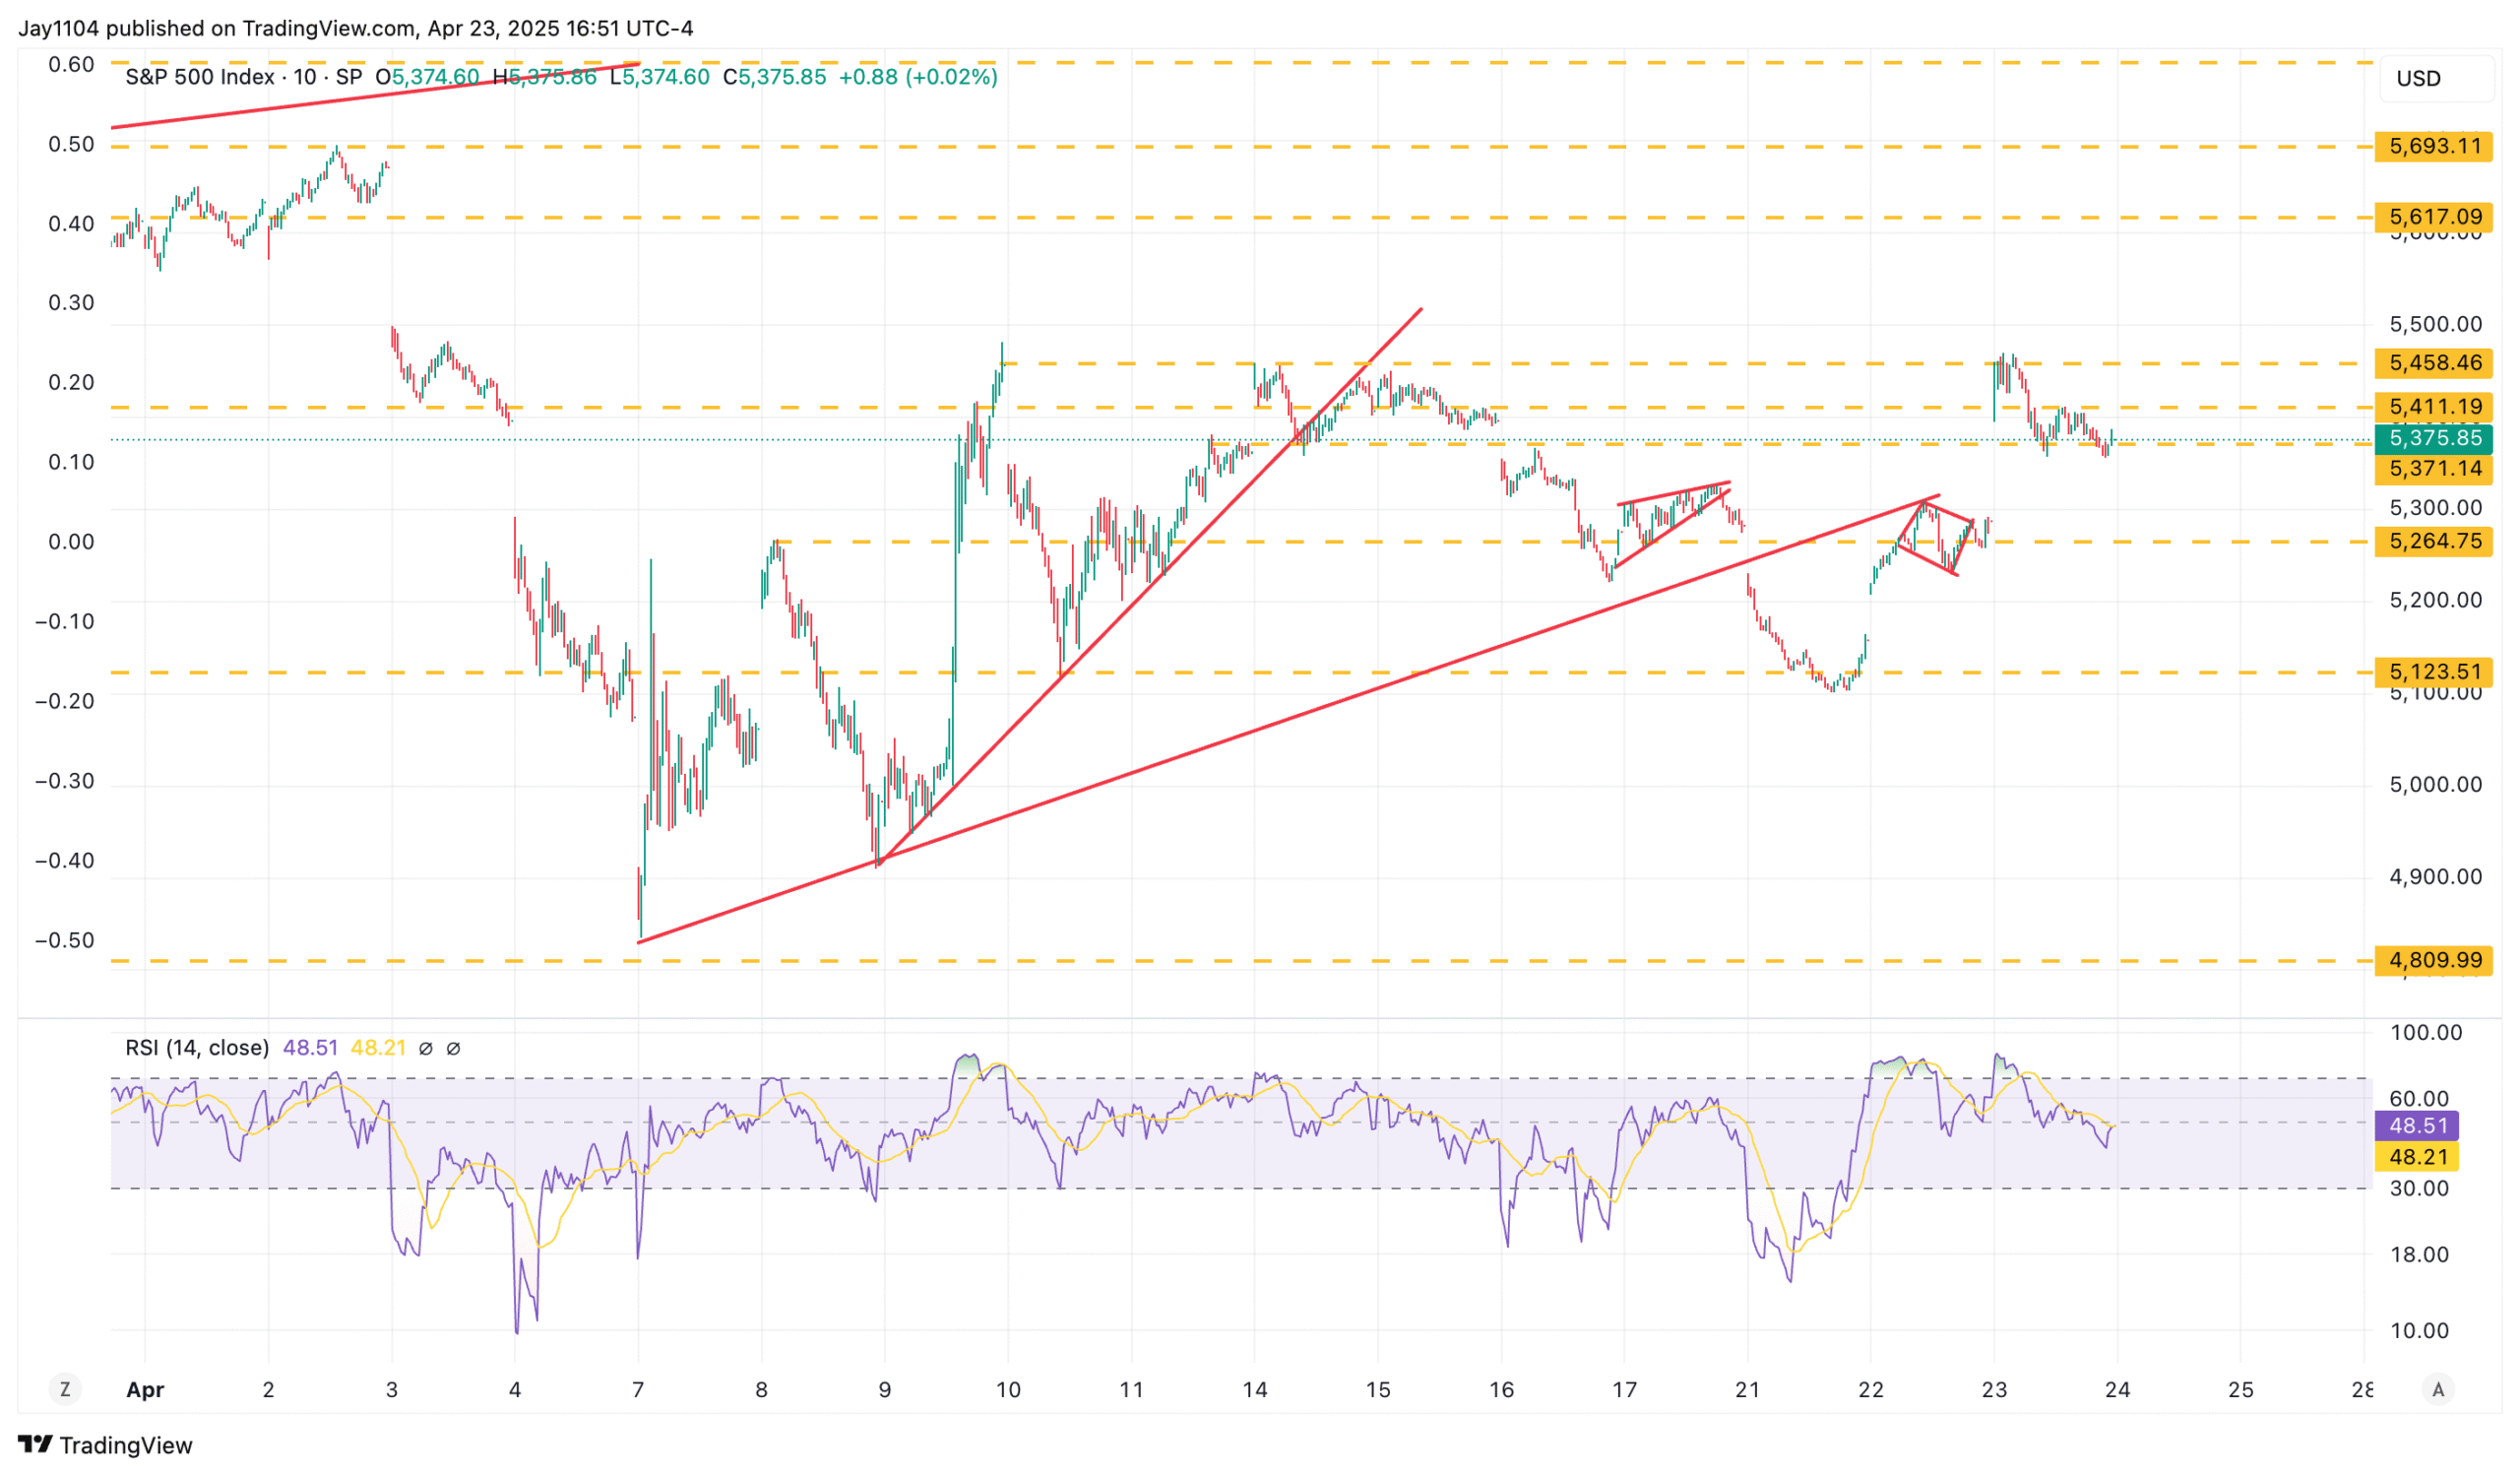Click the 0.00 left axis value

coord(71,541)
